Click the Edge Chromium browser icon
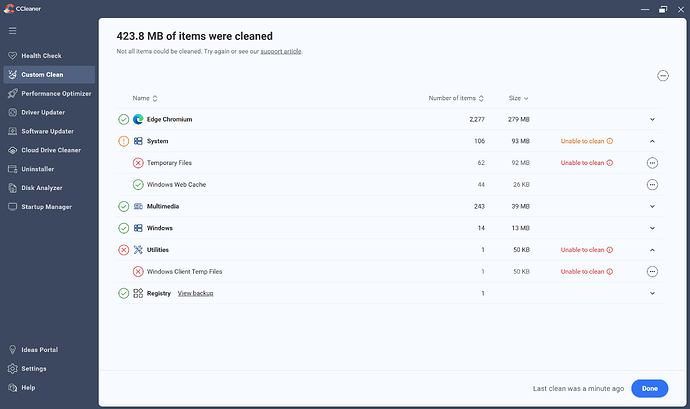The width and height of the screenshot is (690, 409). (x=138, y=119)
